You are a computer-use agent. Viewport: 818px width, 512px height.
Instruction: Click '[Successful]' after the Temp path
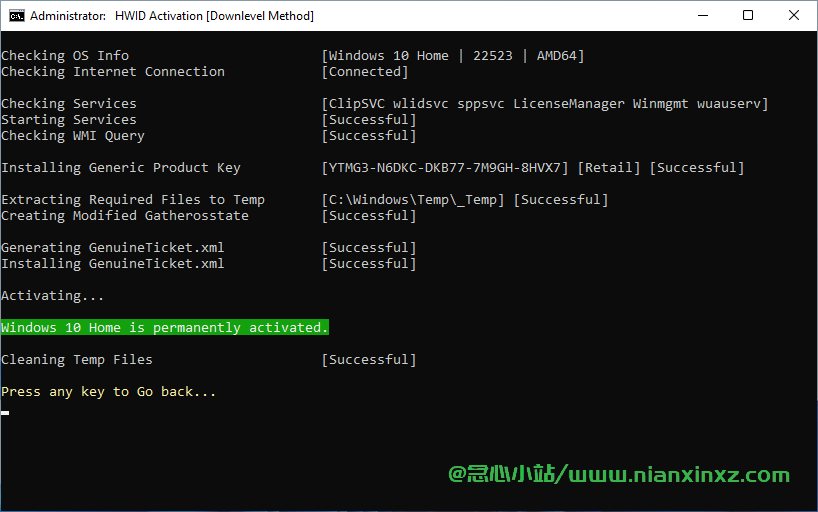coord(561,199)
